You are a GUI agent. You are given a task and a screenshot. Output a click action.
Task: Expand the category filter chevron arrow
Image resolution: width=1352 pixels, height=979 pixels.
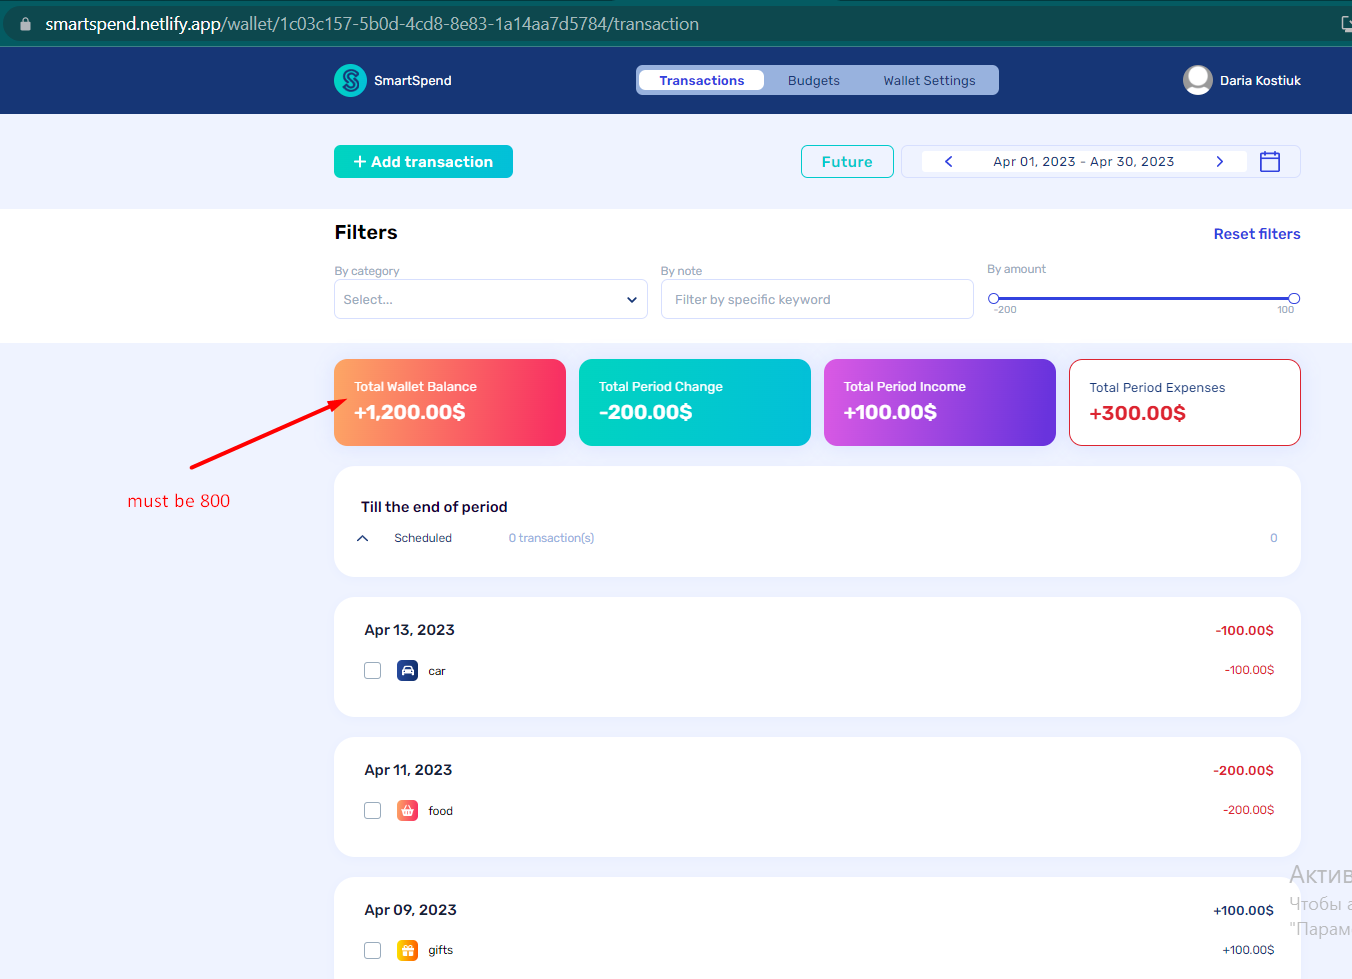tap(631, 299)
